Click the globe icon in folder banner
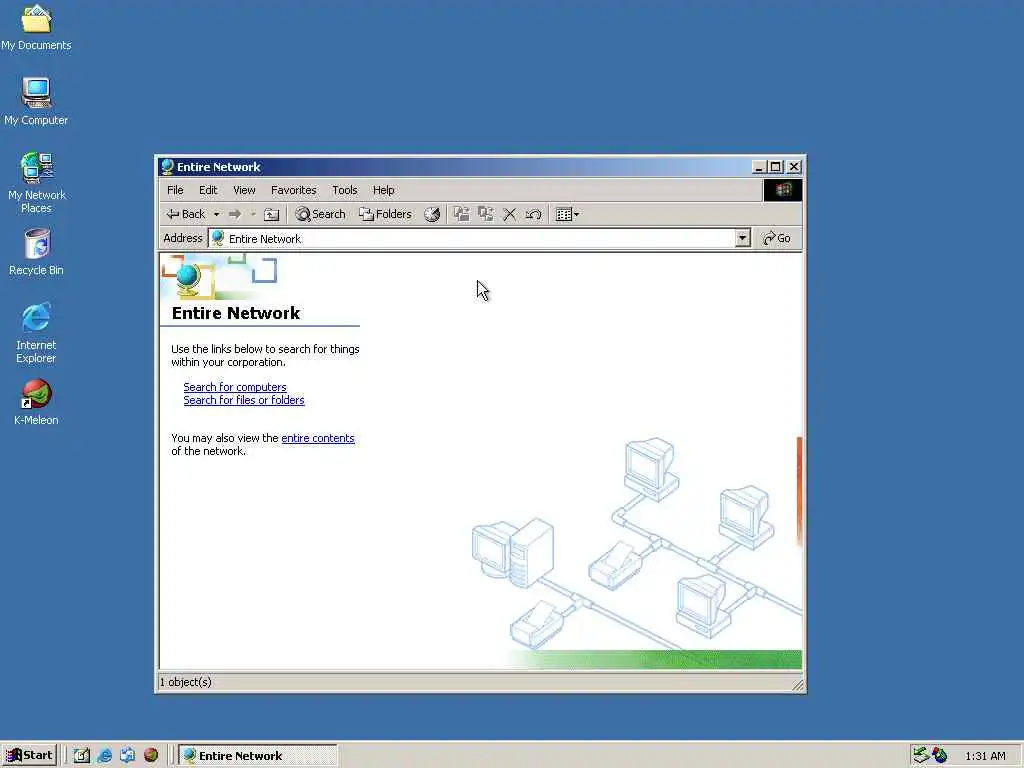1024x768 pixels. click(x=187, y=278)
